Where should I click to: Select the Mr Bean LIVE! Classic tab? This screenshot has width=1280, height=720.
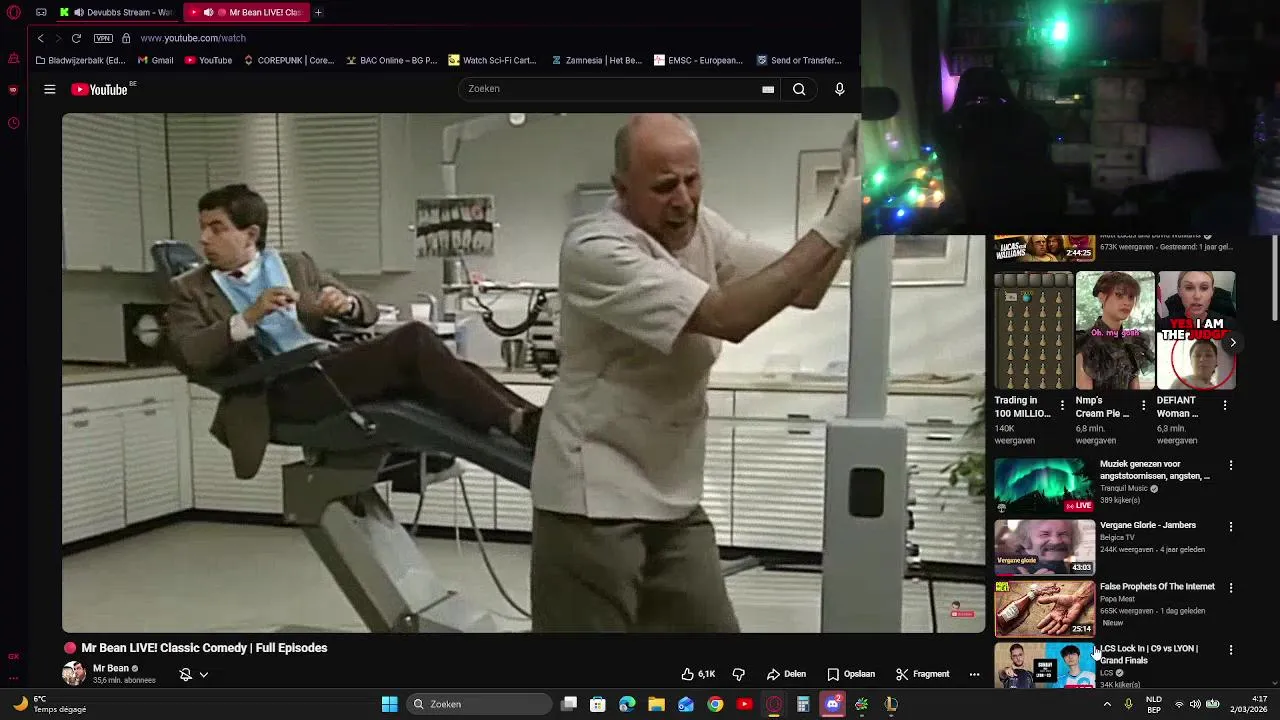(247, 12)
